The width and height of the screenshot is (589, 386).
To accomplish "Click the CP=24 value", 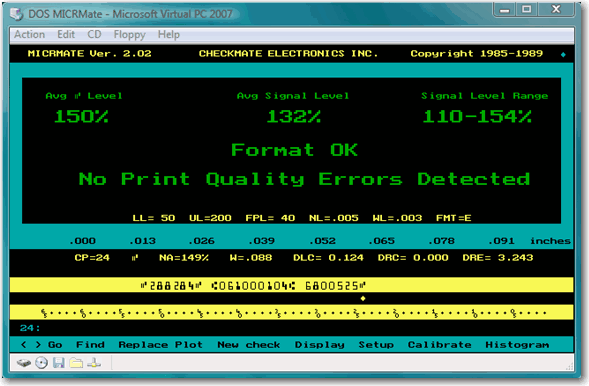I will tap(92, 258).
